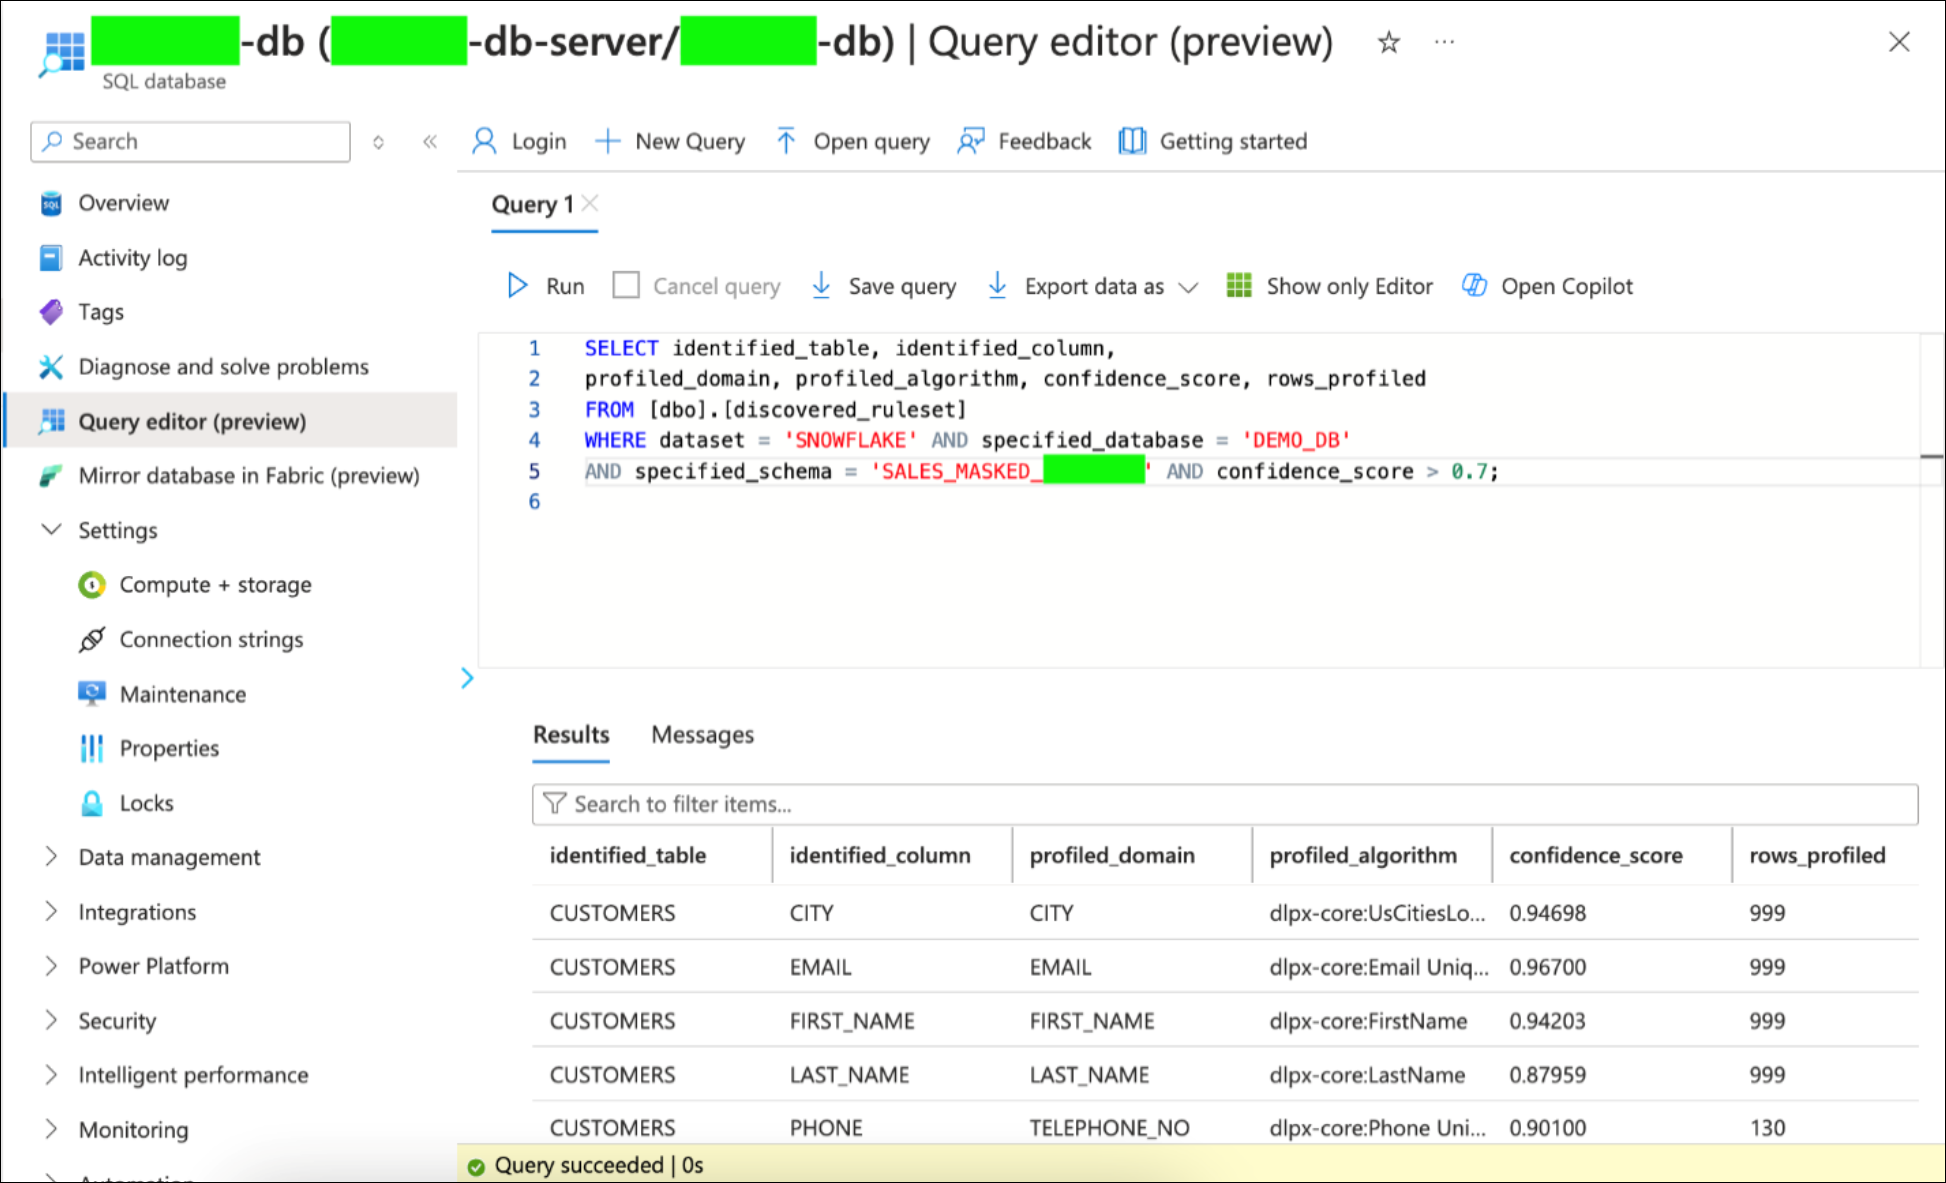The width and height of the screenshot is (1946, 1183).
Task: Switch to the Messages tab
Action: 702,735
